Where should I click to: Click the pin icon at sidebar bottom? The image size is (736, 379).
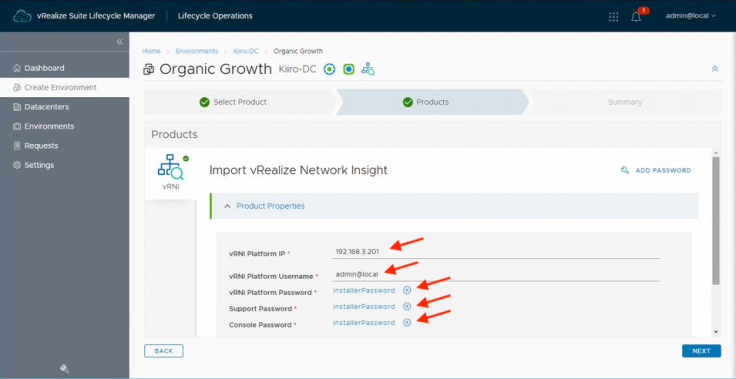[x=65, y=369]
